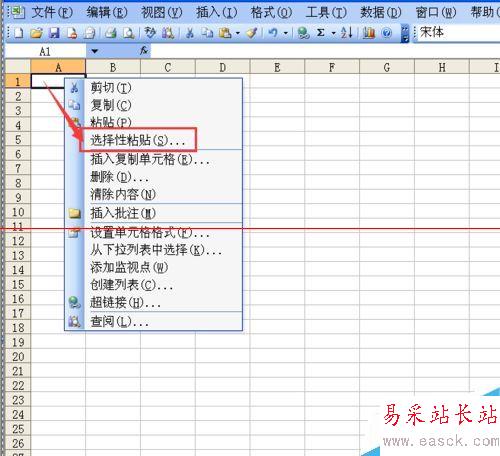Open the 插入(I) menu
The height and width of the screenshot is (456, 500).
click(216, 12)
